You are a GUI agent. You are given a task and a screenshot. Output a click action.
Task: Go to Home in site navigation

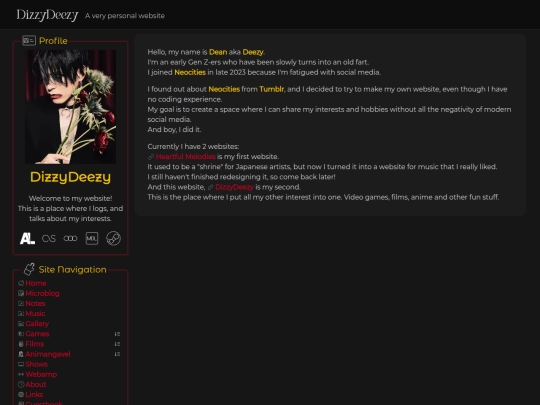tap(36, 283)
